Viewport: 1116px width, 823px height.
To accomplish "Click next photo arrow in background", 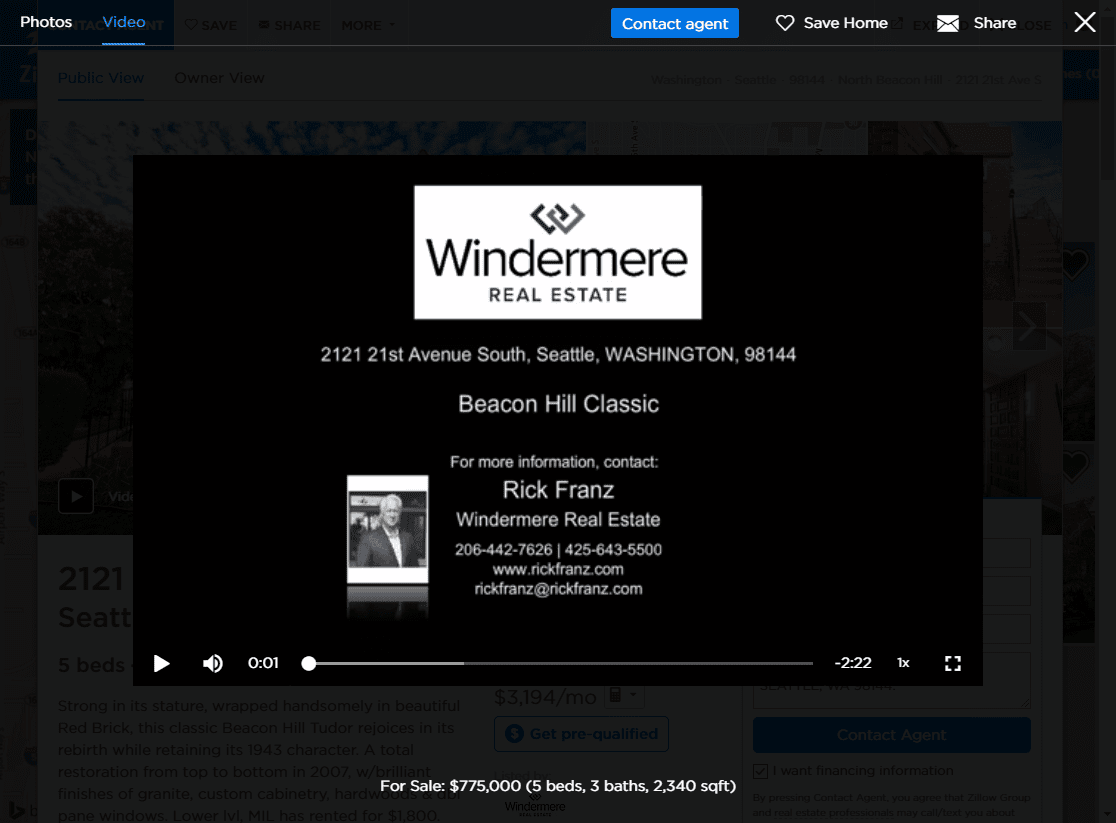I will [1028, 326].
